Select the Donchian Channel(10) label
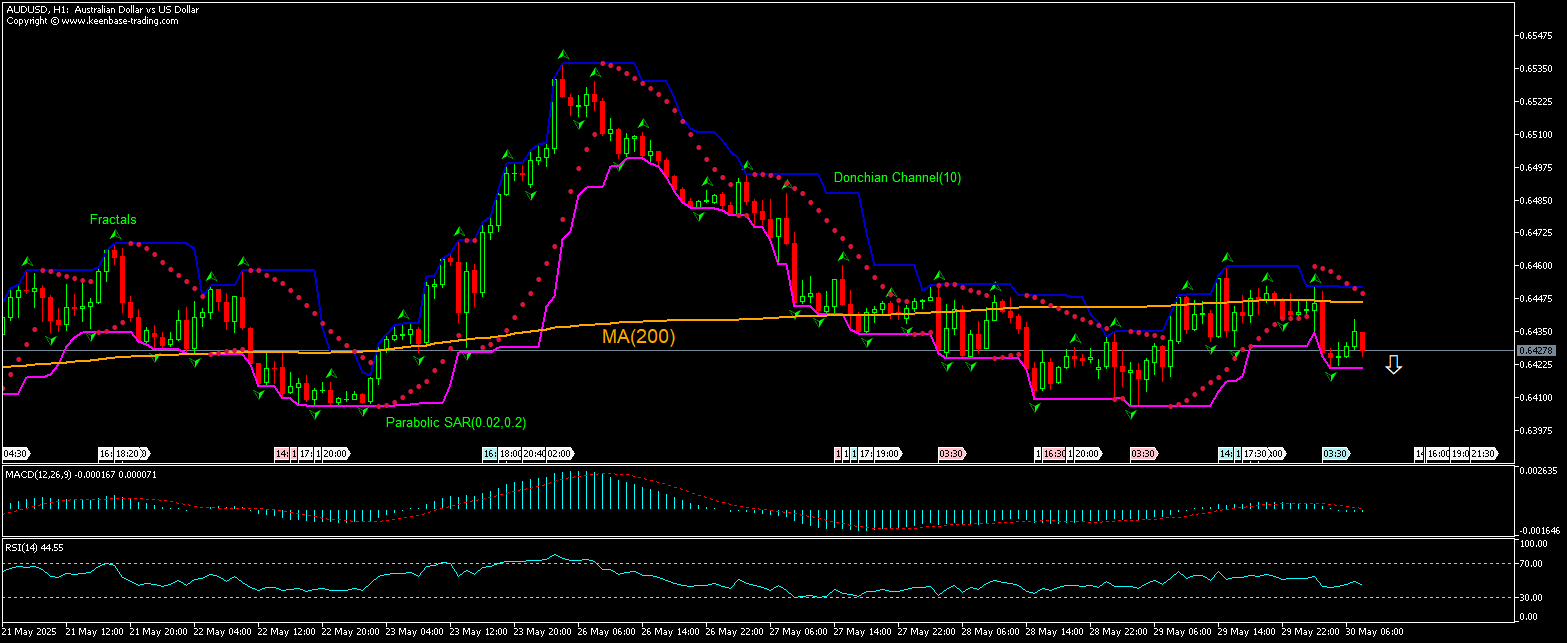This screenshot has height=643, width=1567. (x=896, y=178)
